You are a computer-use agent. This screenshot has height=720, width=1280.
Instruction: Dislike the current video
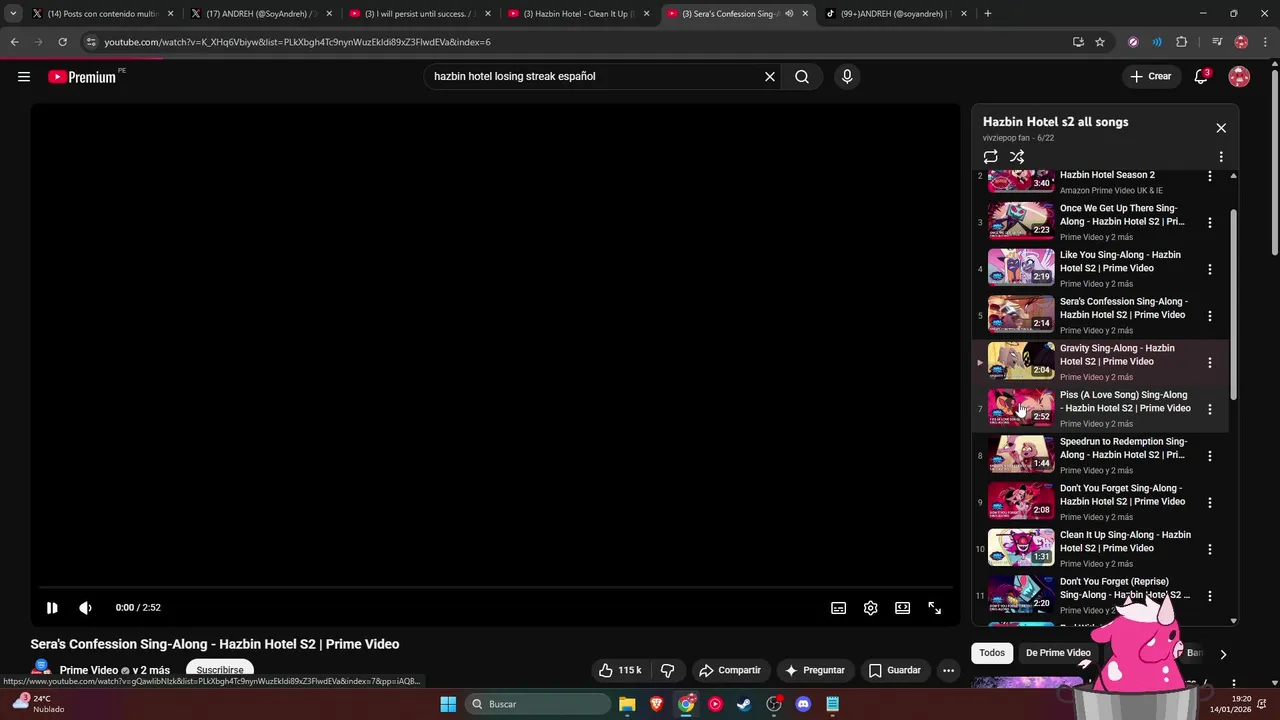click(x=668, y=670)
